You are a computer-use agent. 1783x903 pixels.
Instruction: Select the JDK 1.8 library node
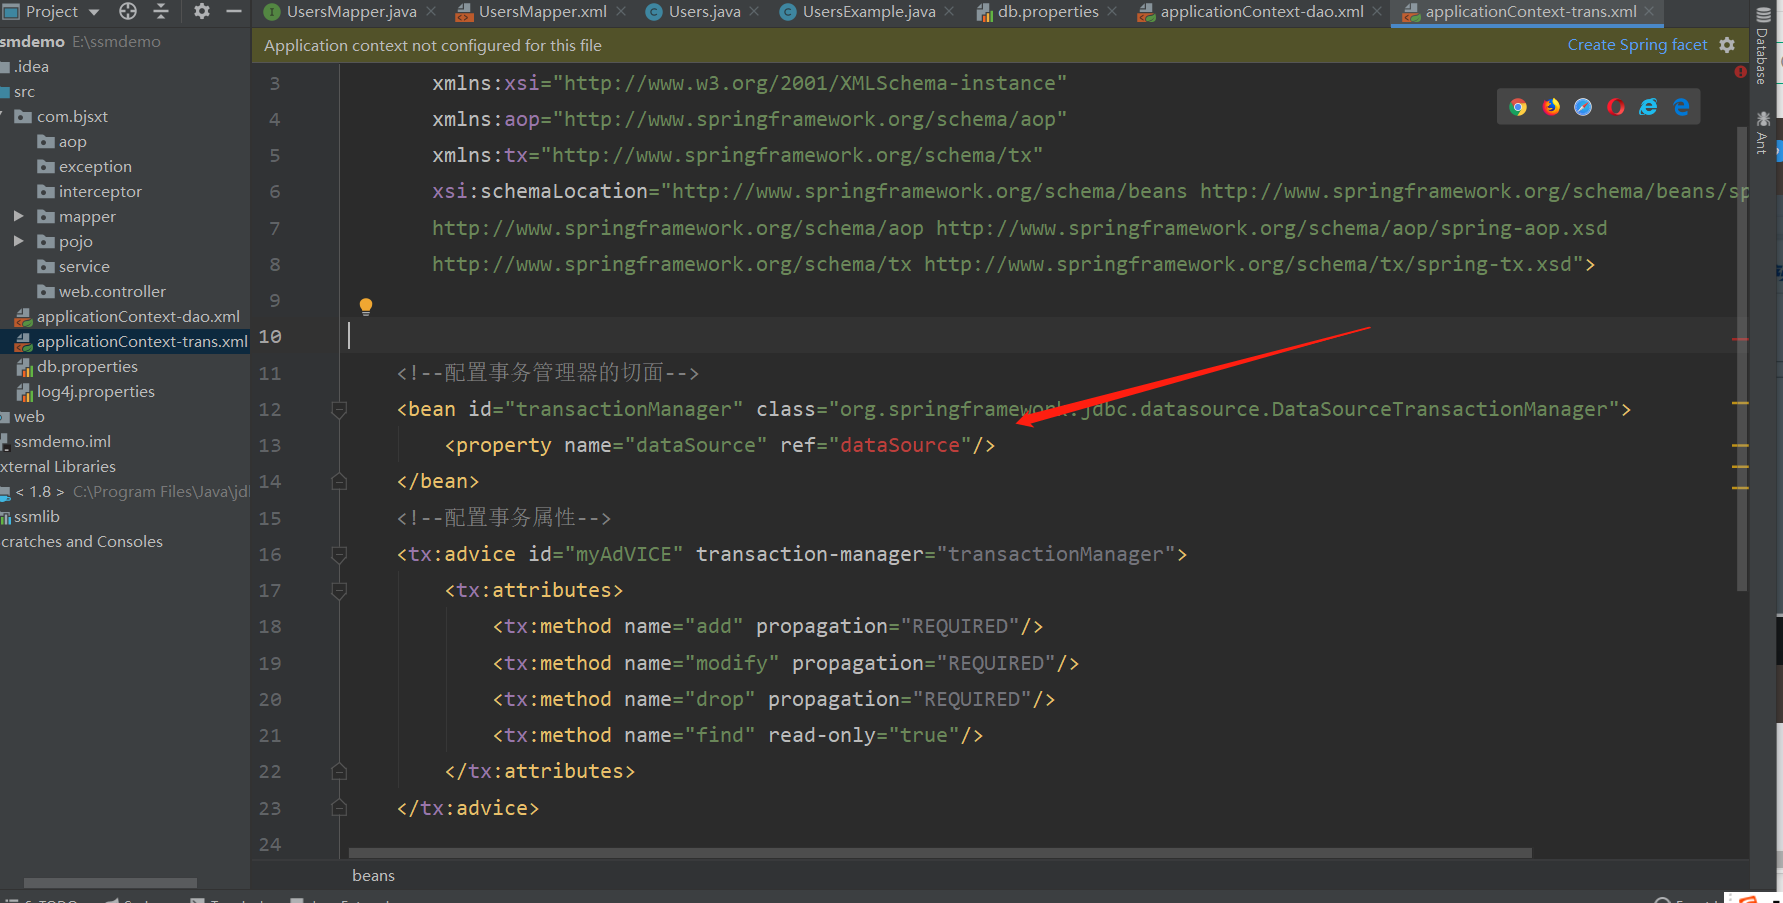[125, 492]
